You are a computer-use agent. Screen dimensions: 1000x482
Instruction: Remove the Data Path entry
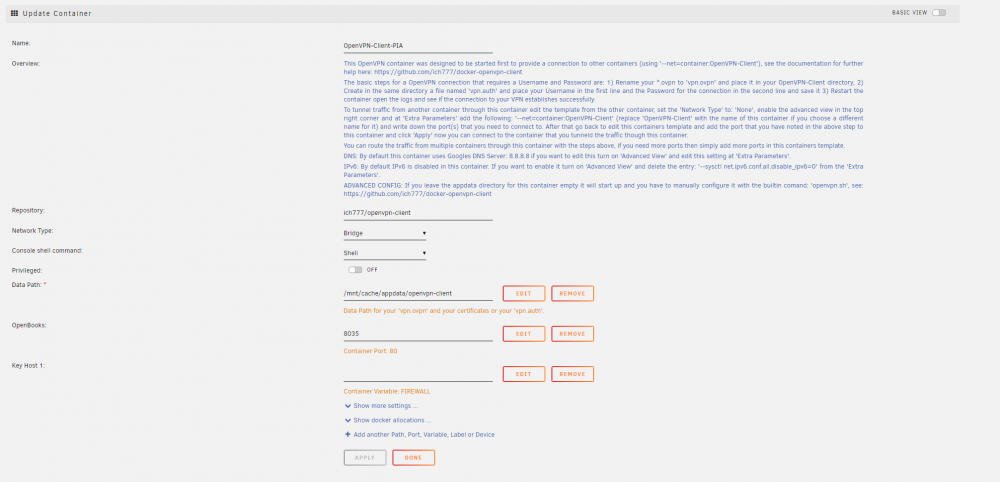pos(572,293)
